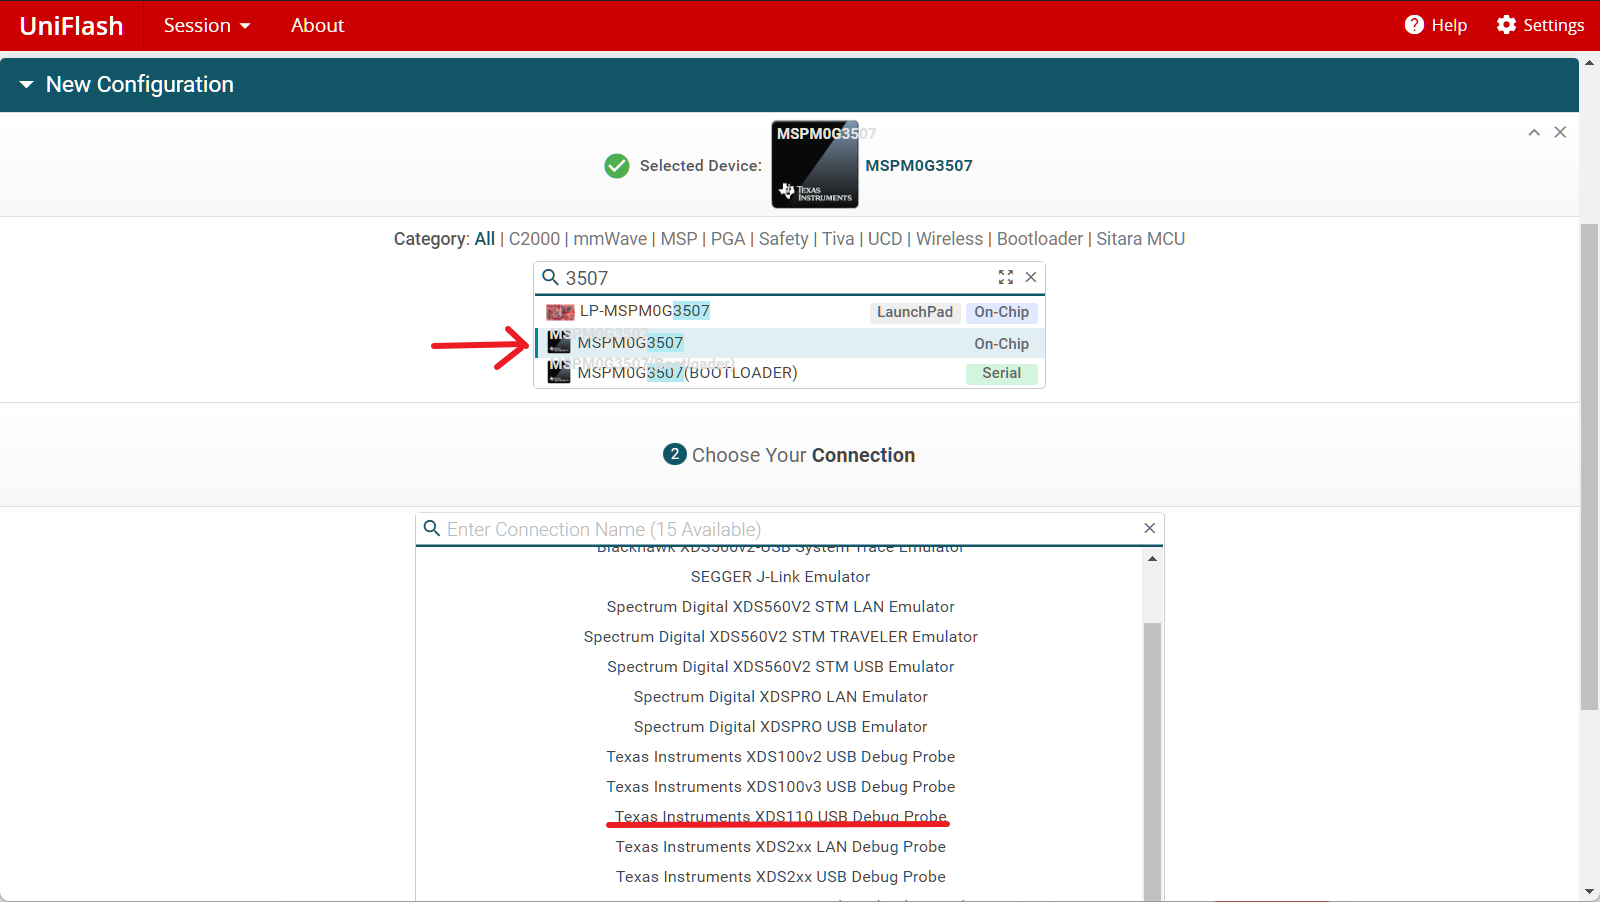Select MSPM0G3507(BOOTLOADER) device row
This screenshot has width=1600, height=902.
tap(789, 373)
